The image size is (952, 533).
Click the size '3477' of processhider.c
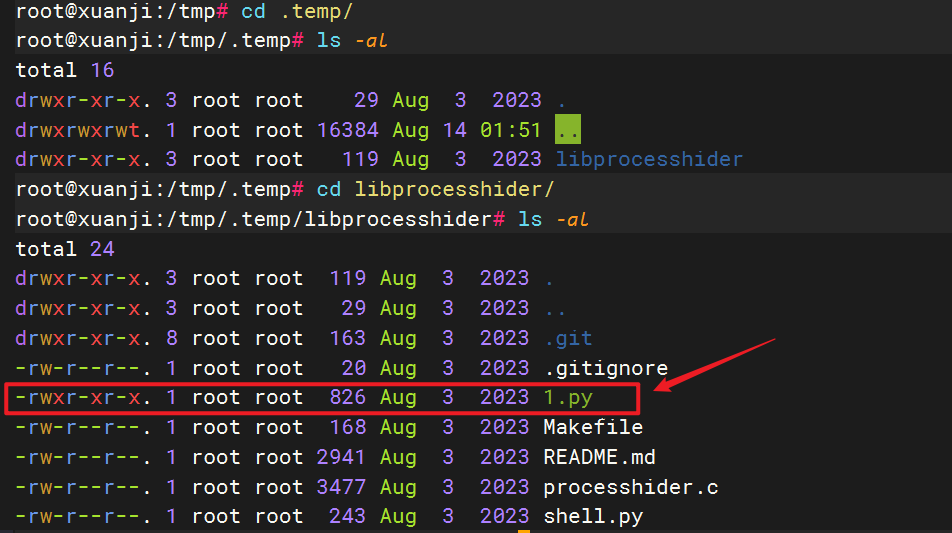pos(341,487)
